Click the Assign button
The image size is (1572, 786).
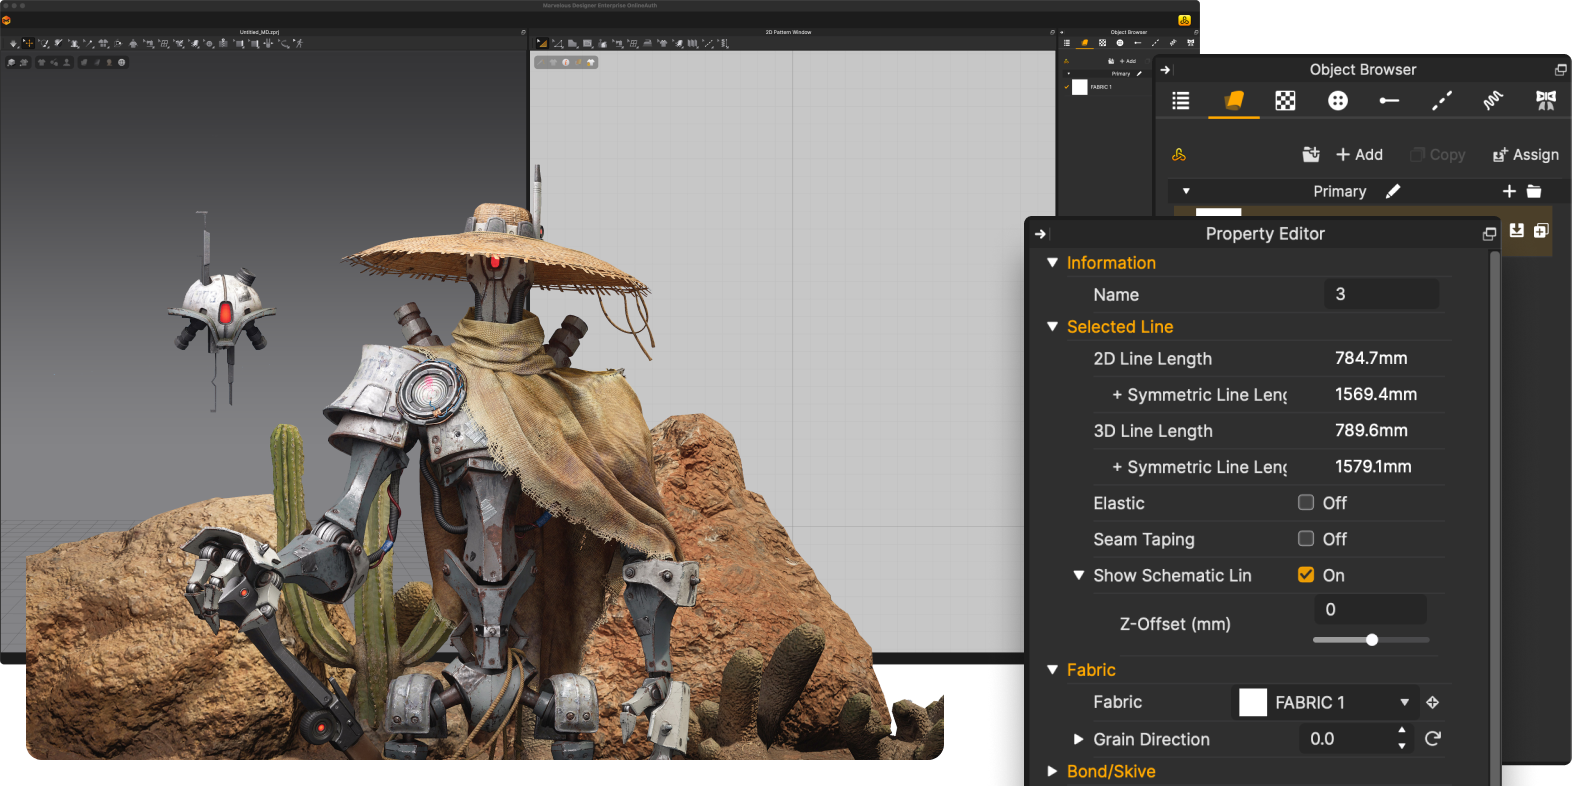(x=1525, y=154)
